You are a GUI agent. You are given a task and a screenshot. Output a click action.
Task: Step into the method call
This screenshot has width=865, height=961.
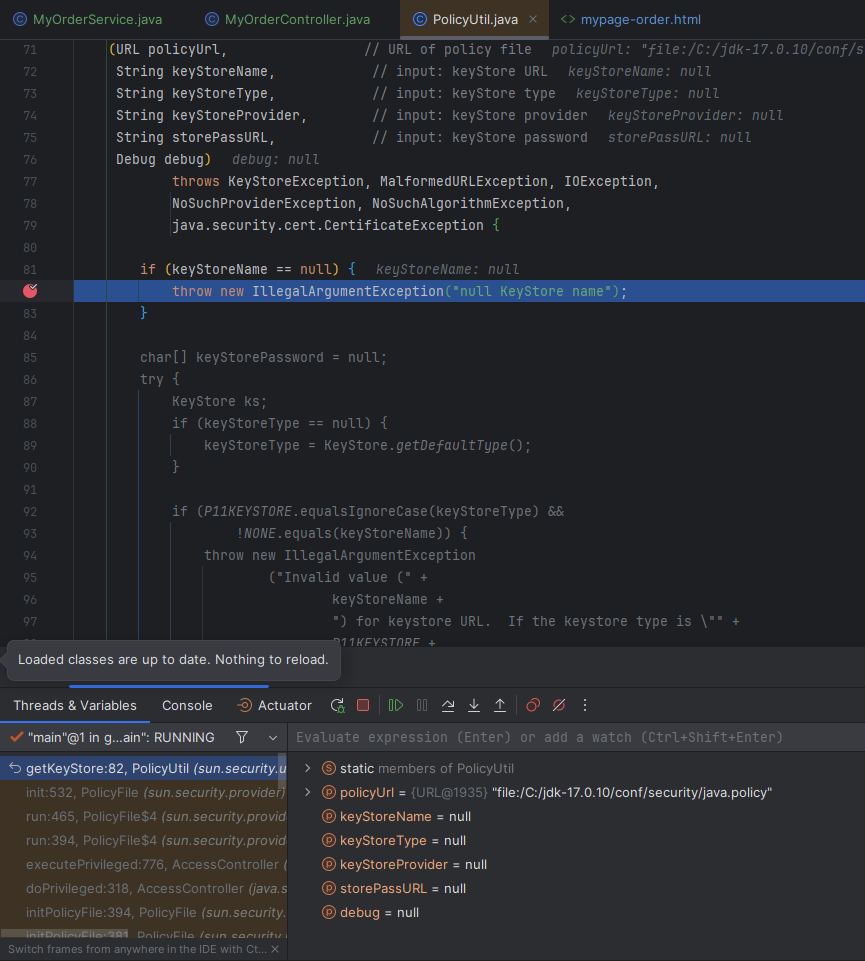coord(474,705)
